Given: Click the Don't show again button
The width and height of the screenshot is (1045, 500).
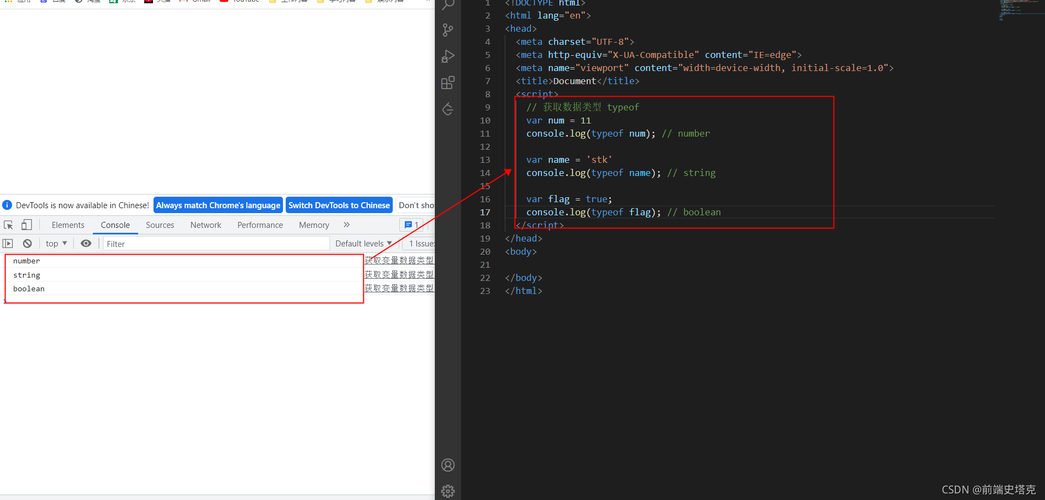Looking at the screenshot, I should [416, 205].
